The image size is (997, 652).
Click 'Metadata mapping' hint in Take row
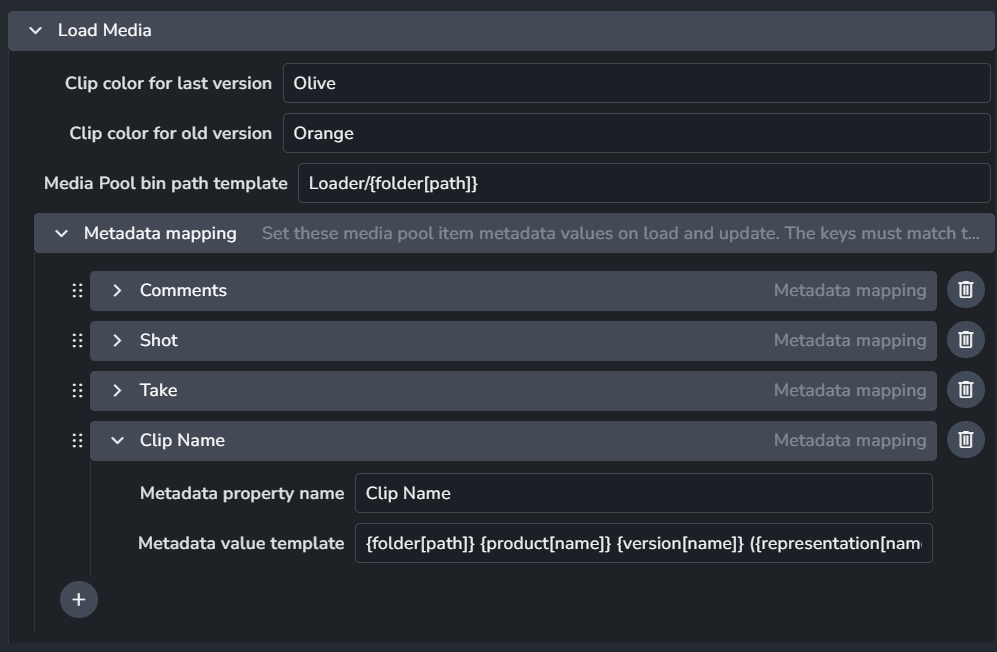[x=849, y=391]
